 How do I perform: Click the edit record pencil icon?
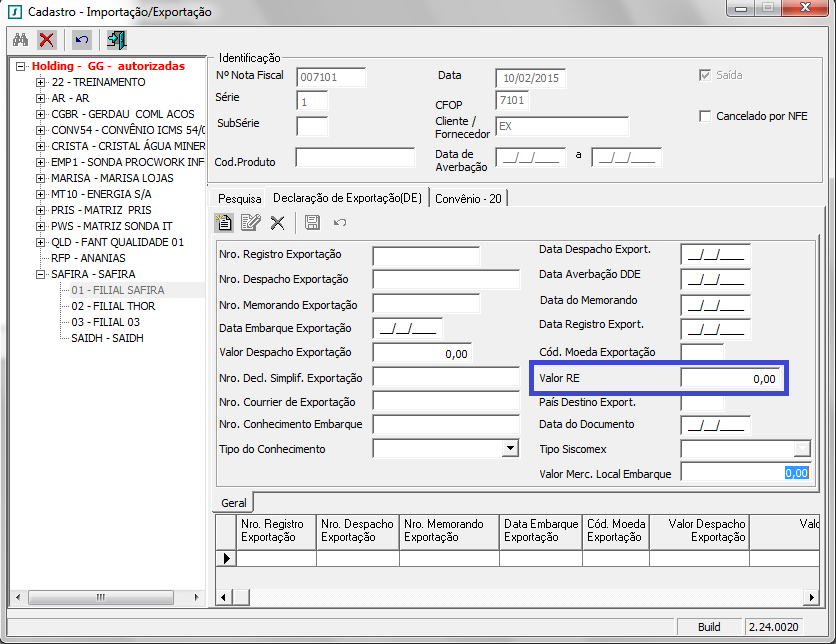pyautogui.click(x=251, y=222)
